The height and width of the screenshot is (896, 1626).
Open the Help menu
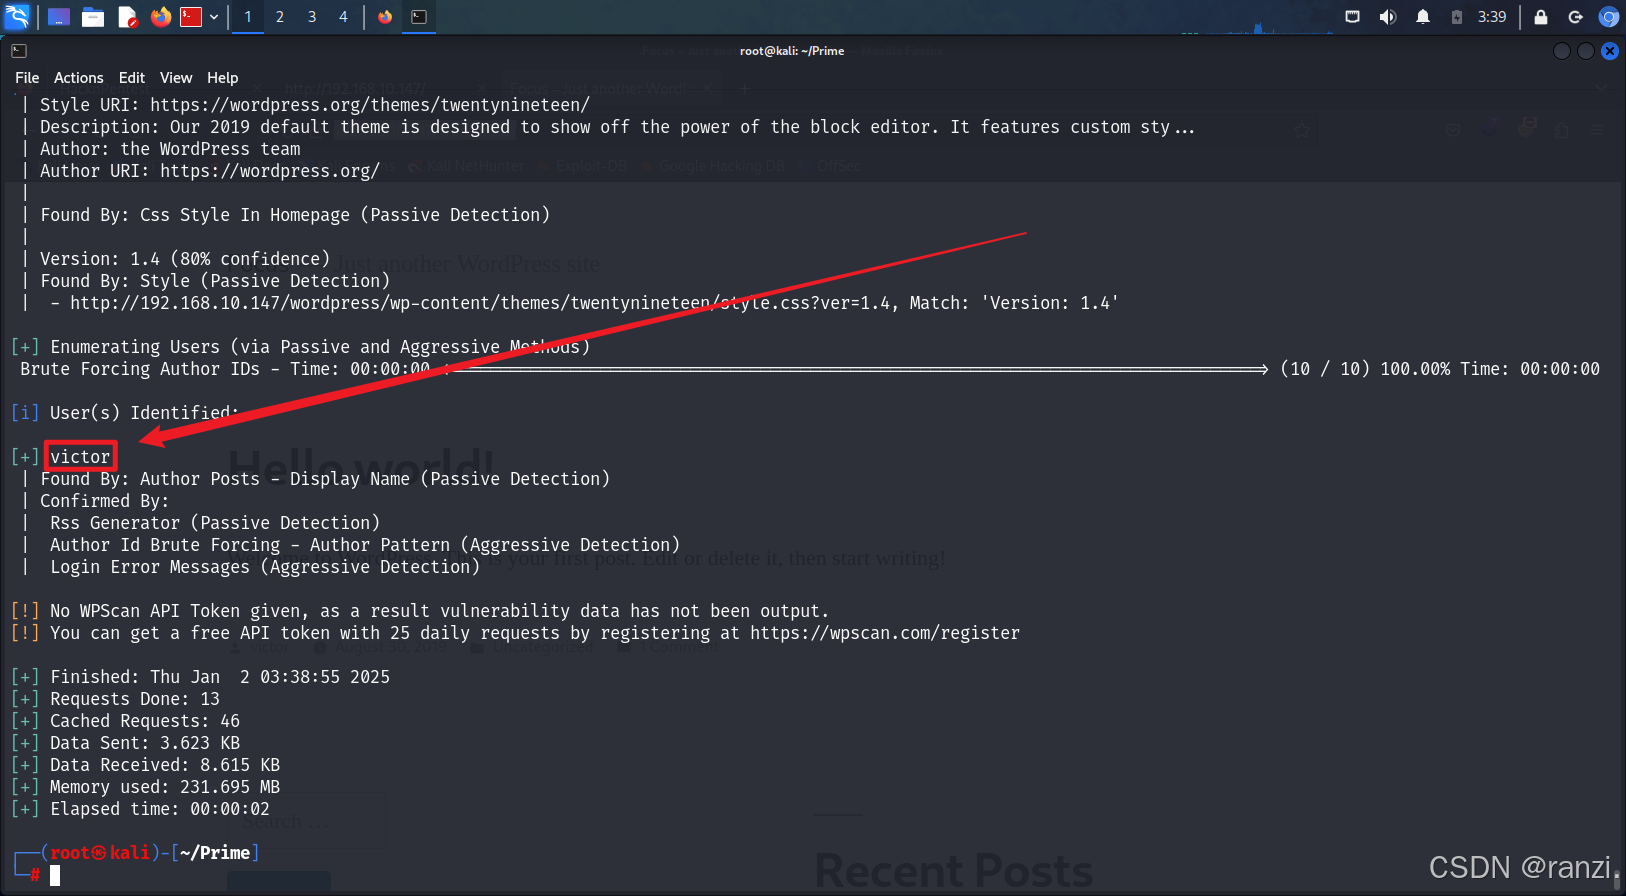click(223, 78)
